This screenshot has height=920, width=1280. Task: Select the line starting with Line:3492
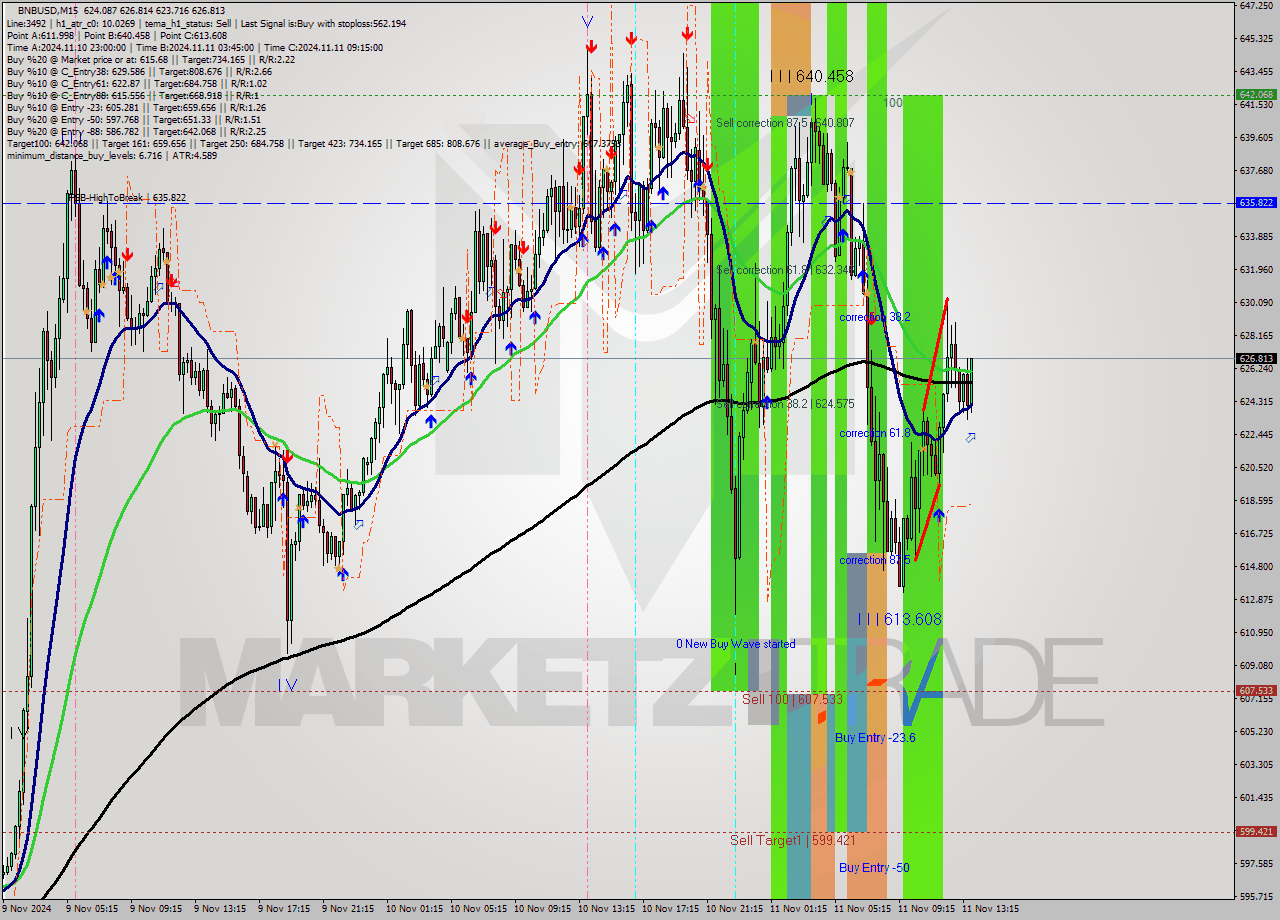click(206, 22)
